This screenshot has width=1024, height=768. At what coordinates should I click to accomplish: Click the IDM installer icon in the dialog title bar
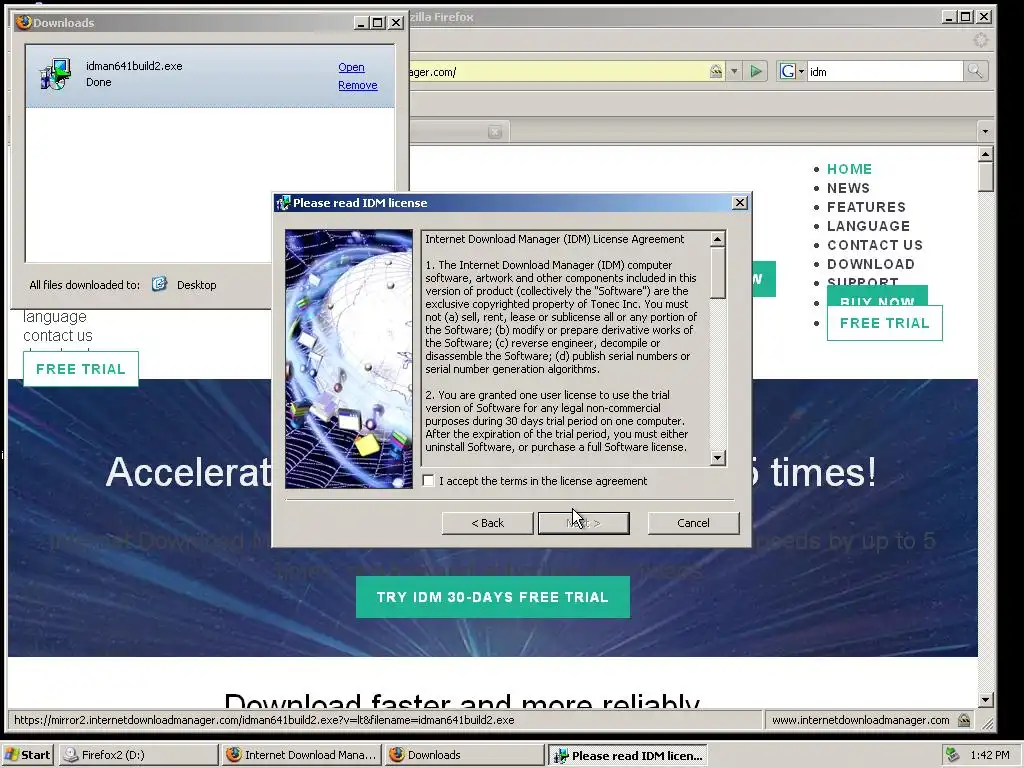pos(283,203)
